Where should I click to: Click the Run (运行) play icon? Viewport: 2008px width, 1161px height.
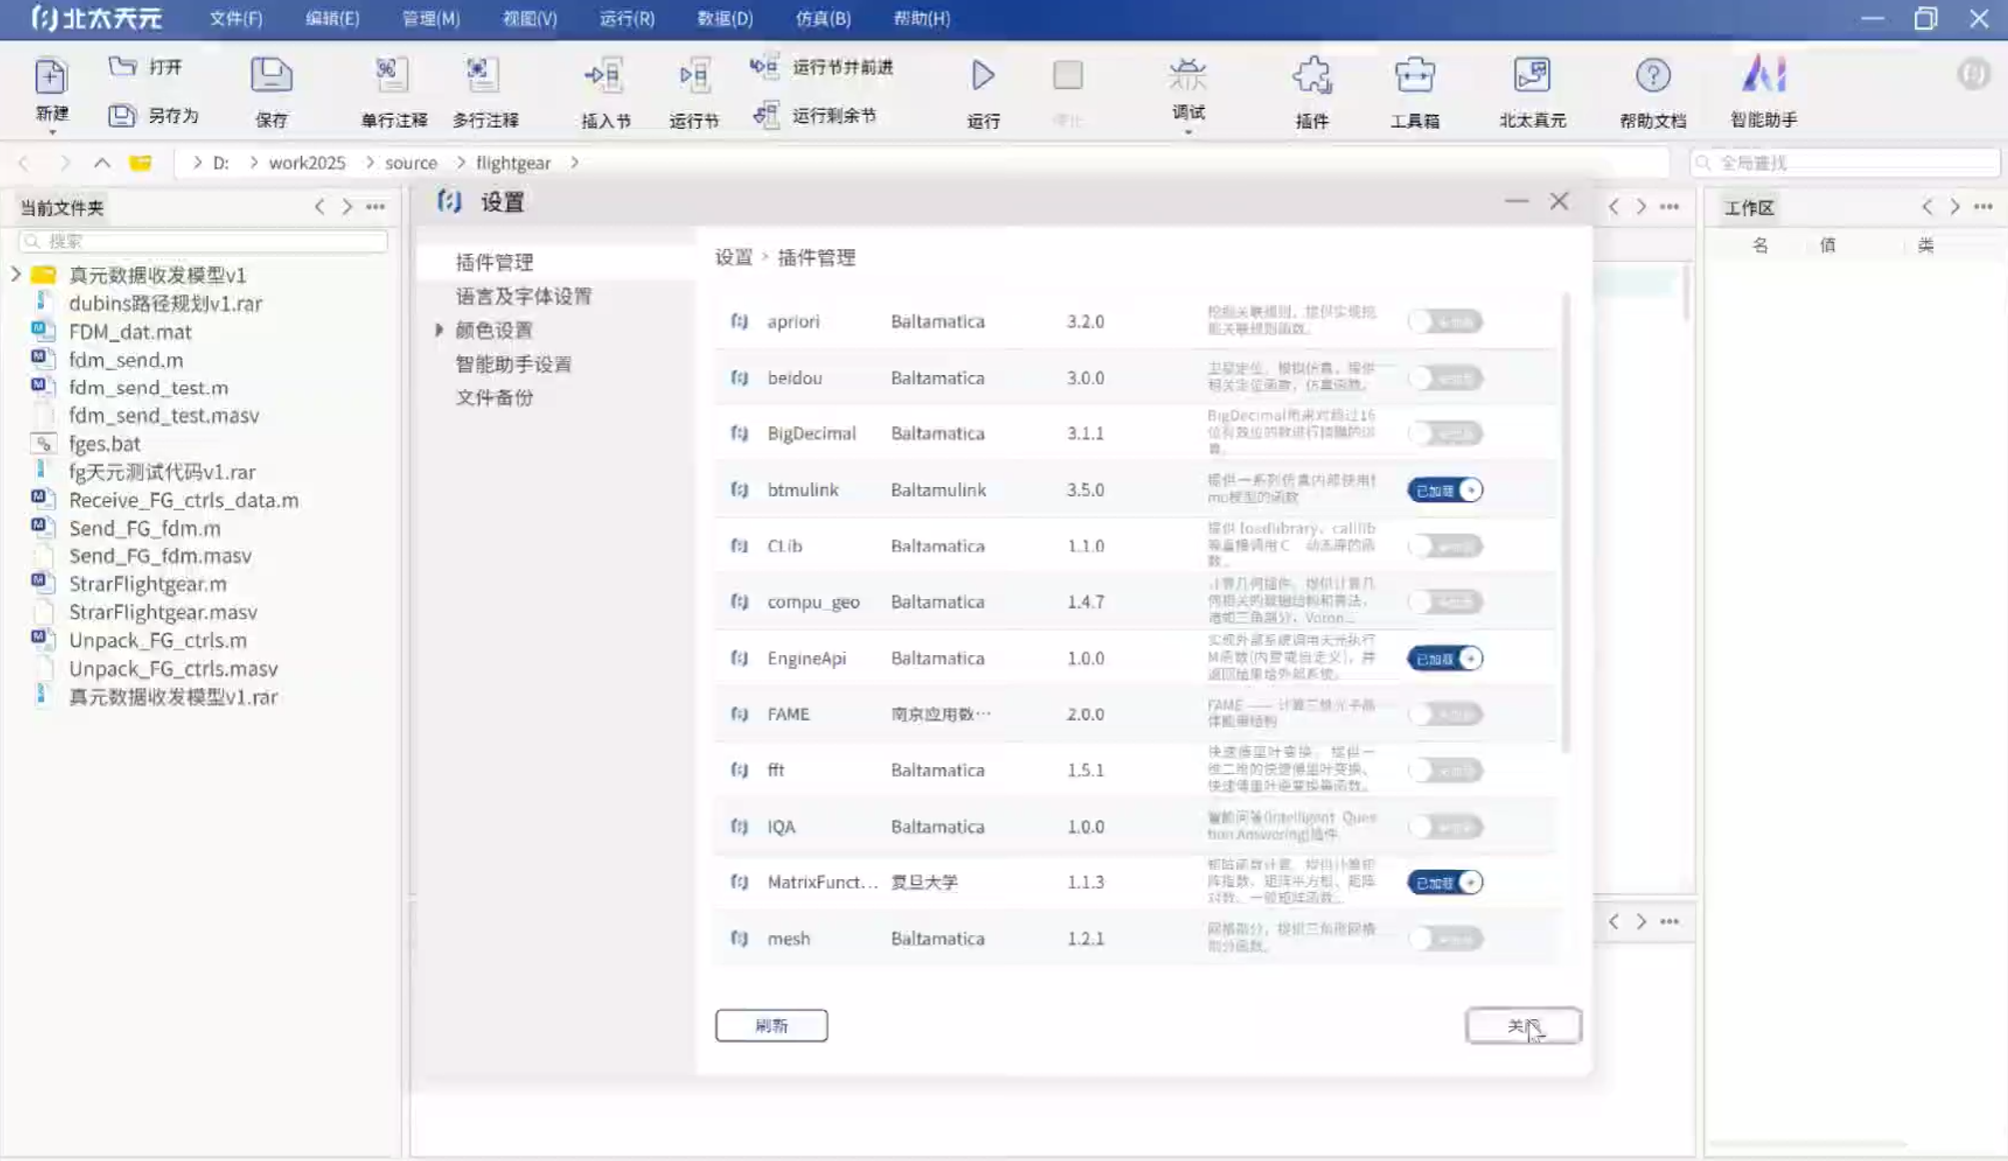[982, 76]
